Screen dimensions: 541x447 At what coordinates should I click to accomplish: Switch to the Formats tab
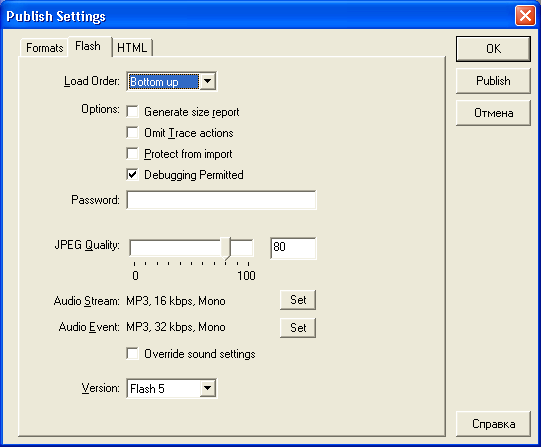[x=44, y=48]
